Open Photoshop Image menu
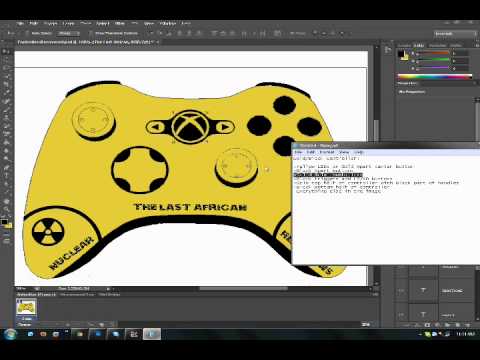 point(51,23)
